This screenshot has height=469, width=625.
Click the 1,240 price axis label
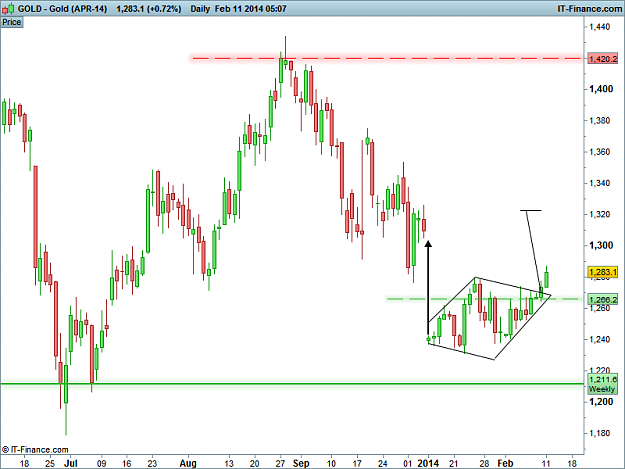599,339
